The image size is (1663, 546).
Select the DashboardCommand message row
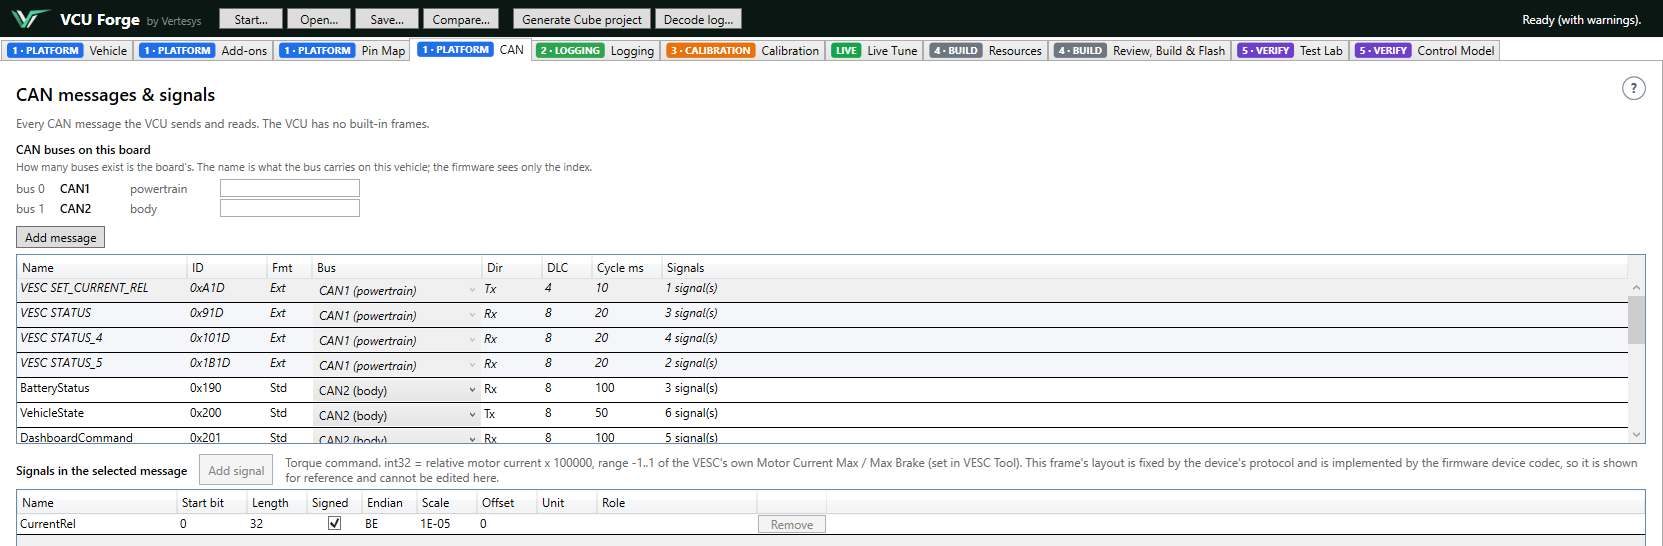822,436
